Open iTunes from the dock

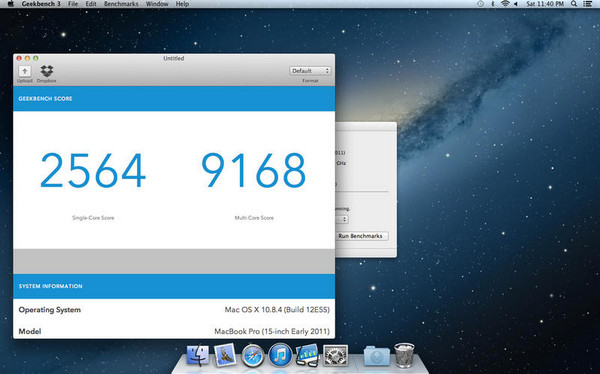[280, 355]
